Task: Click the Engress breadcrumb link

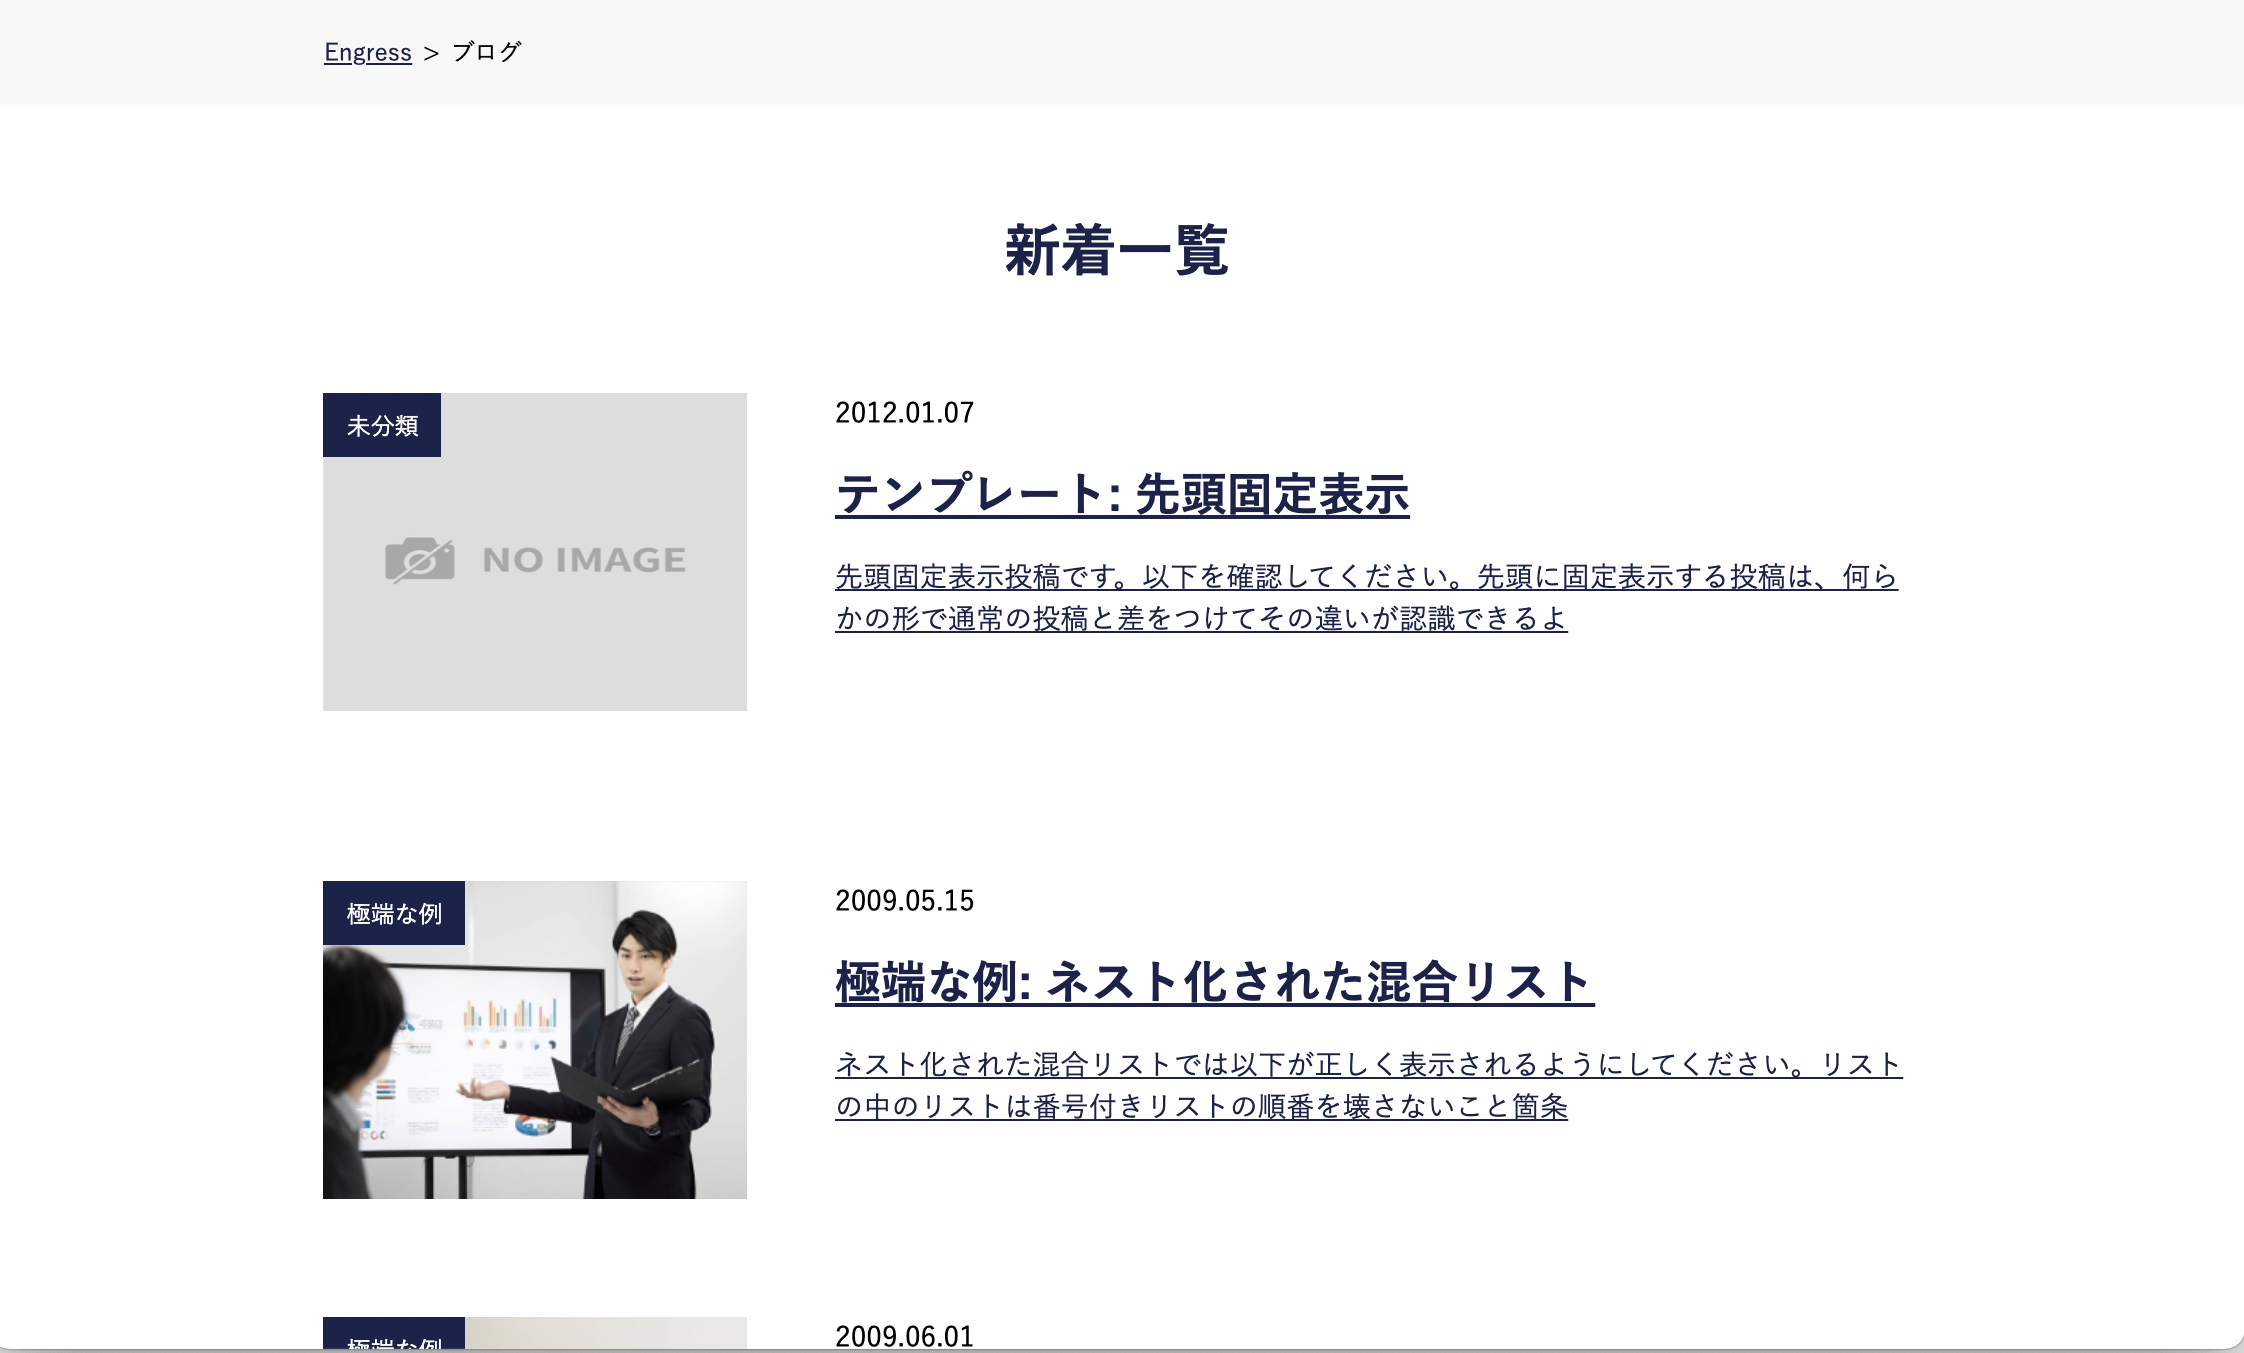Action: [x=367, y=52]
